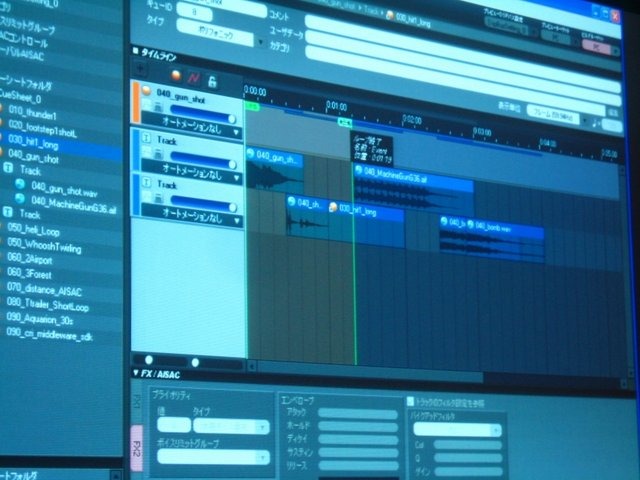The image size is (640, 480).
Task: Click the 040_sh... clip on second track
Action: tap(308, 218)
